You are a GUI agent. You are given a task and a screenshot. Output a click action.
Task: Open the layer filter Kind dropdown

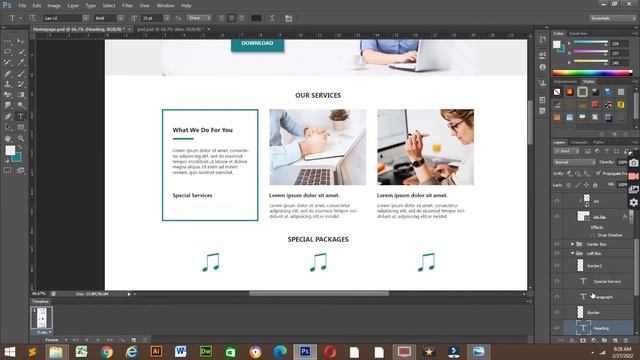click(x=567, y=151)
